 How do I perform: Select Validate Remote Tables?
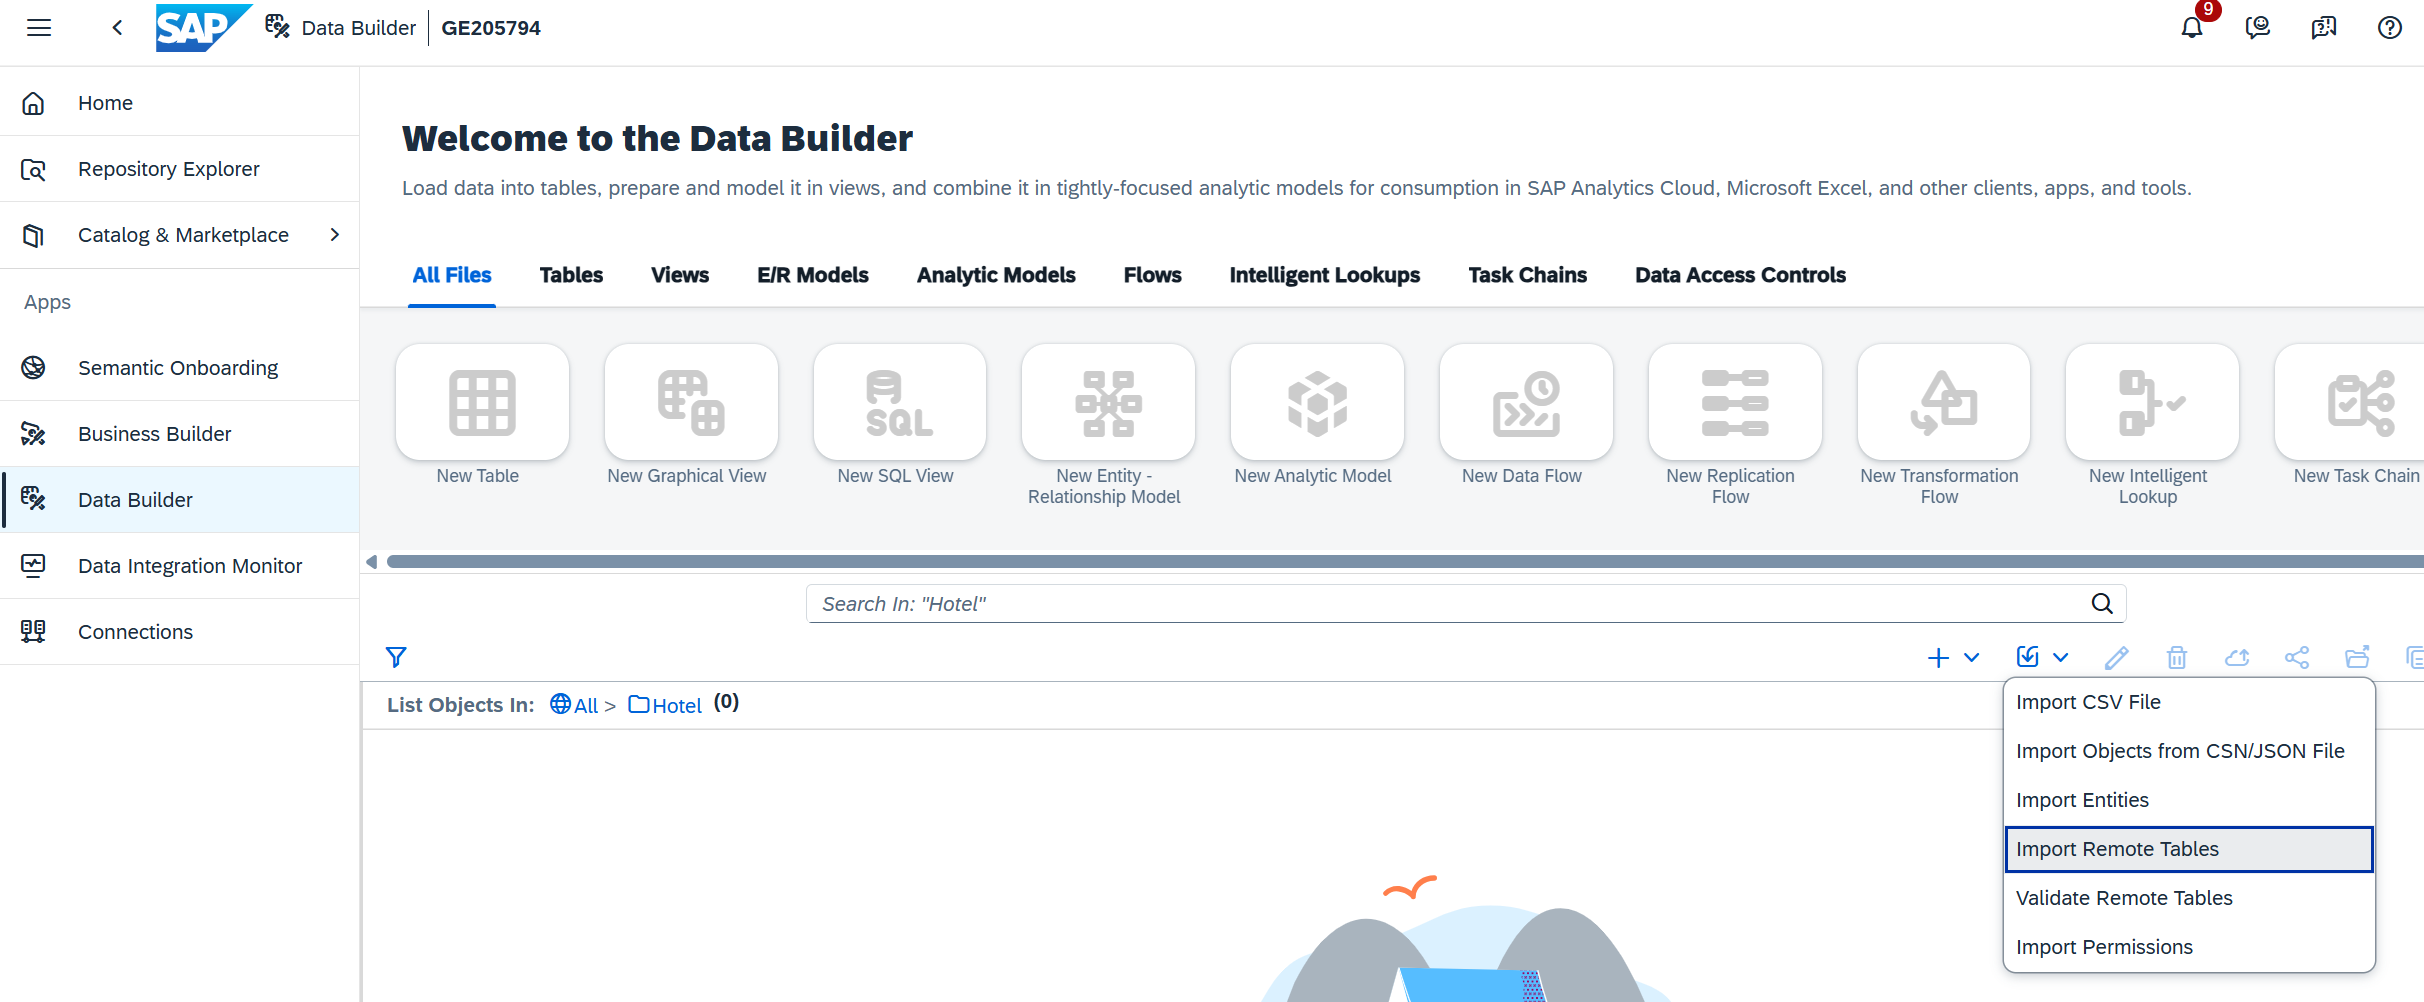coord(2189,898)
